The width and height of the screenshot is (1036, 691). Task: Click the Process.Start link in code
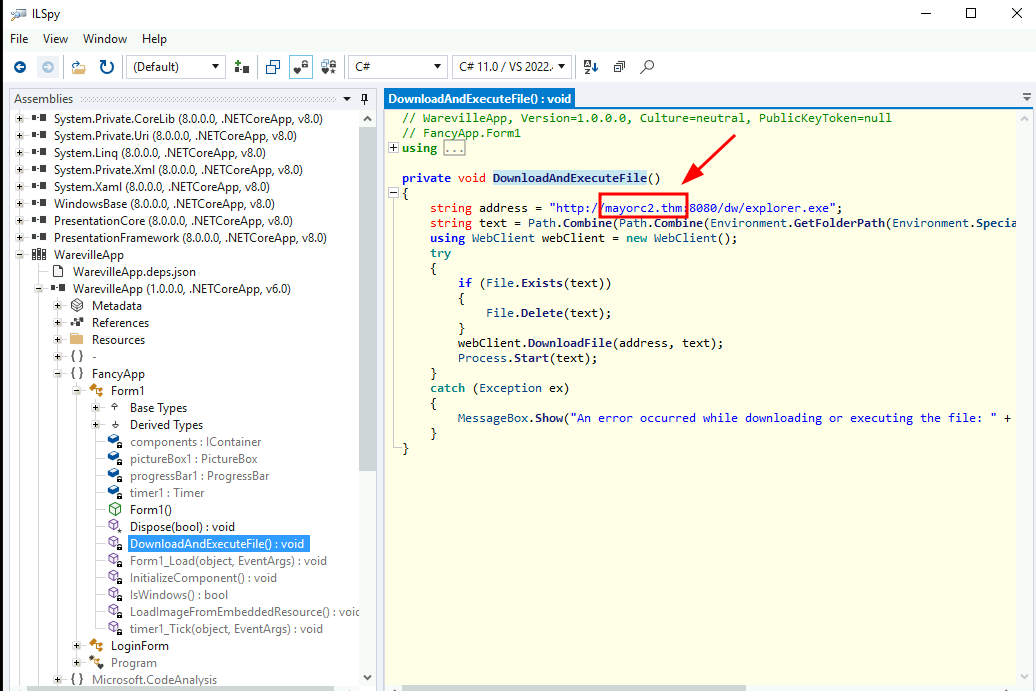click(503, 358)
